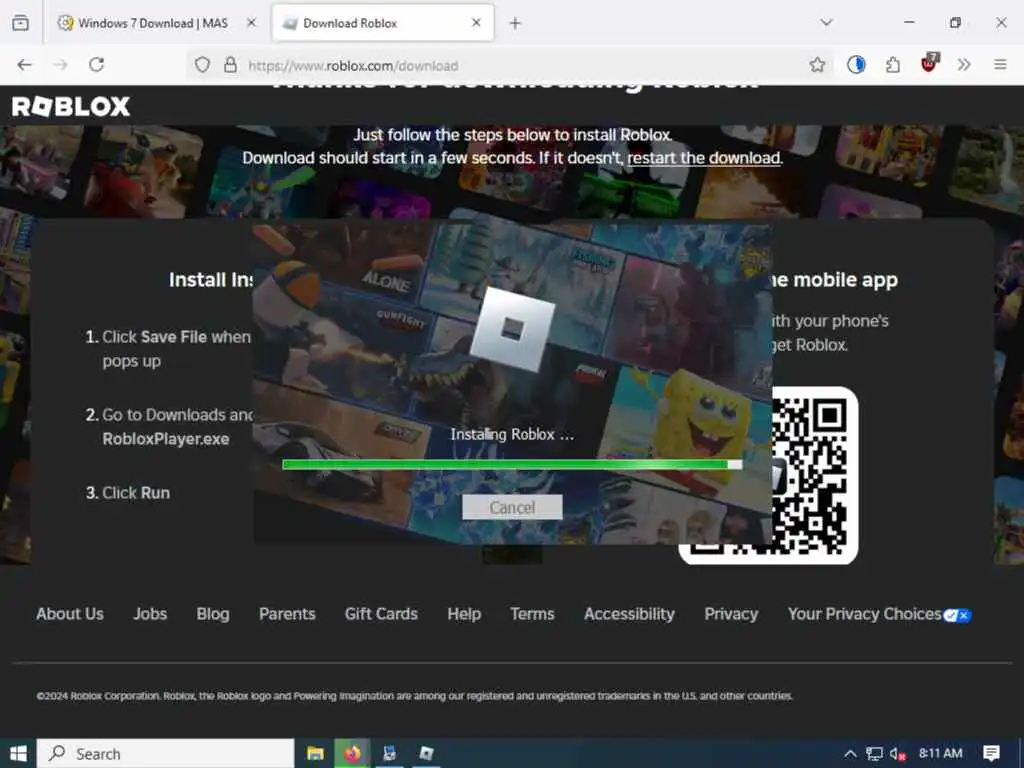Open tracking protection shield icon
1024x768 pixels.
pos(202,65)
